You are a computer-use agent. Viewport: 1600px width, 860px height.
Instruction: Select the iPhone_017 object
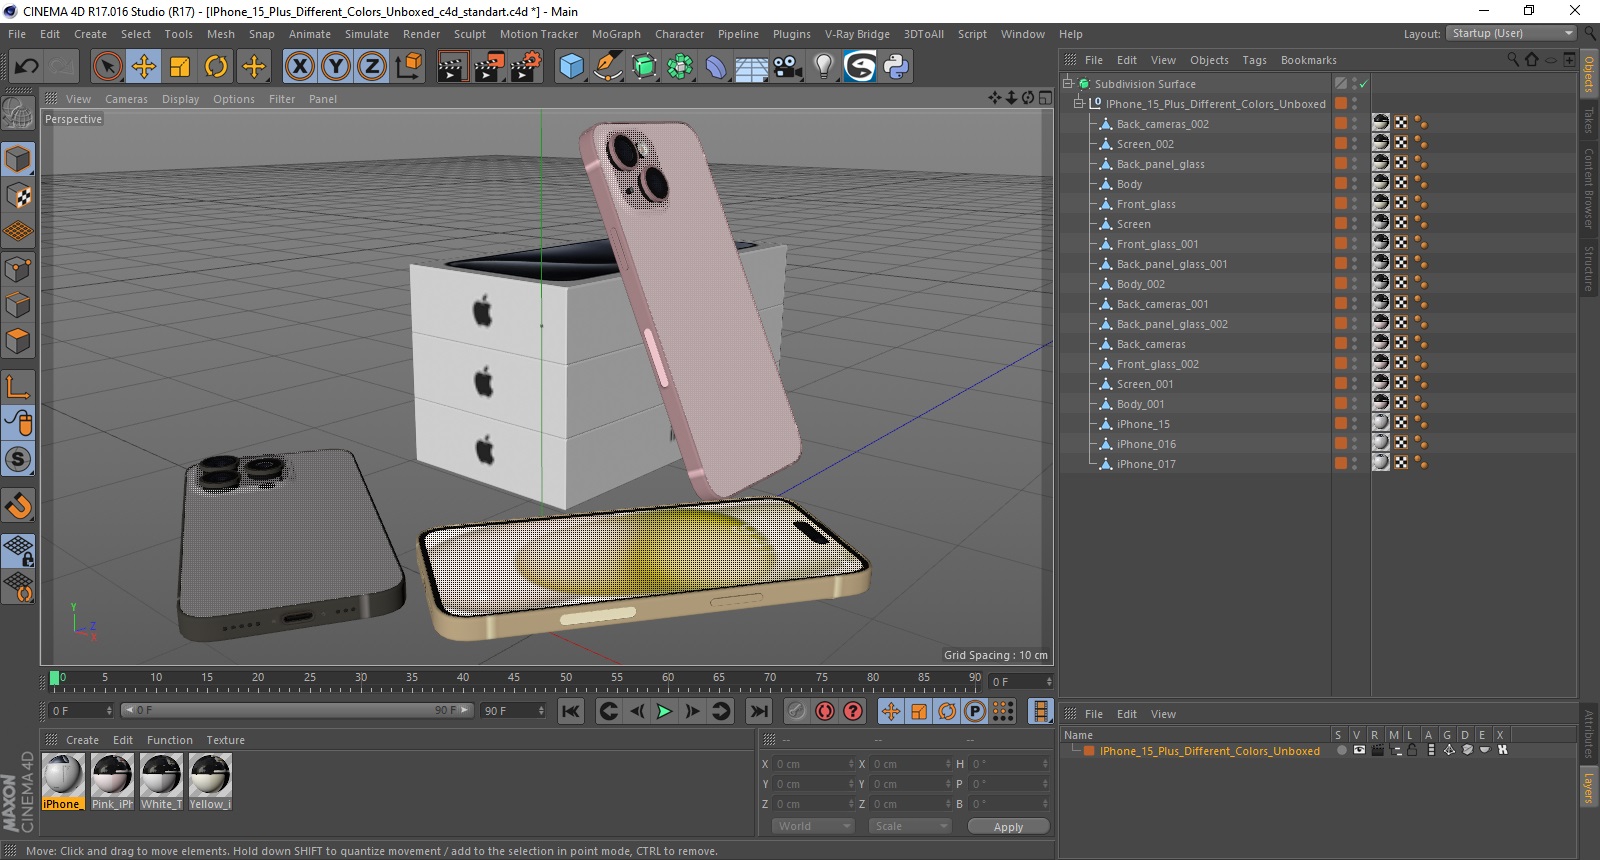point(1146,464)
